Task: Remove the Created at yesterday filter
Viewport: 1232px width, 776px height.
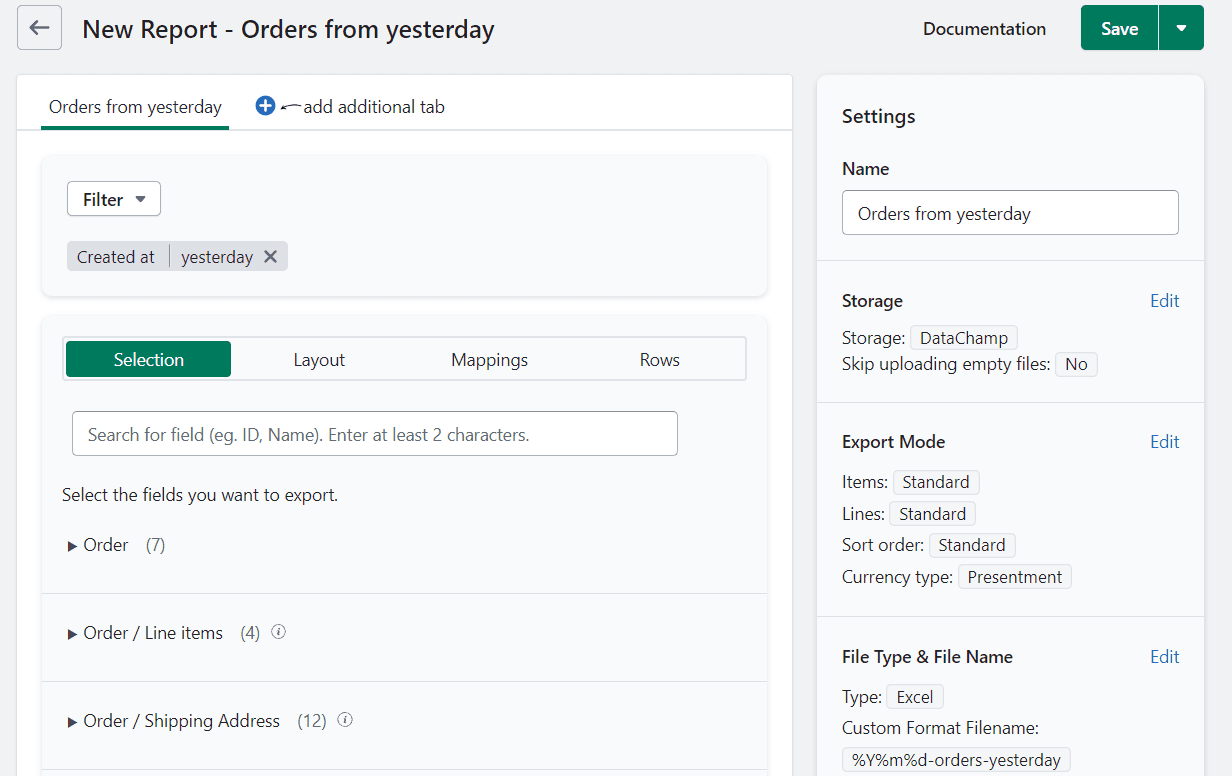Action: pyautogui.click(x=270, y=257)
